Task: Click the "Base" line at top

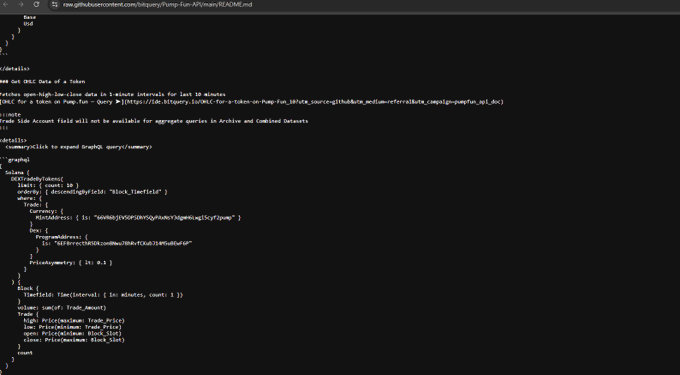Action: tap(30, 17)
